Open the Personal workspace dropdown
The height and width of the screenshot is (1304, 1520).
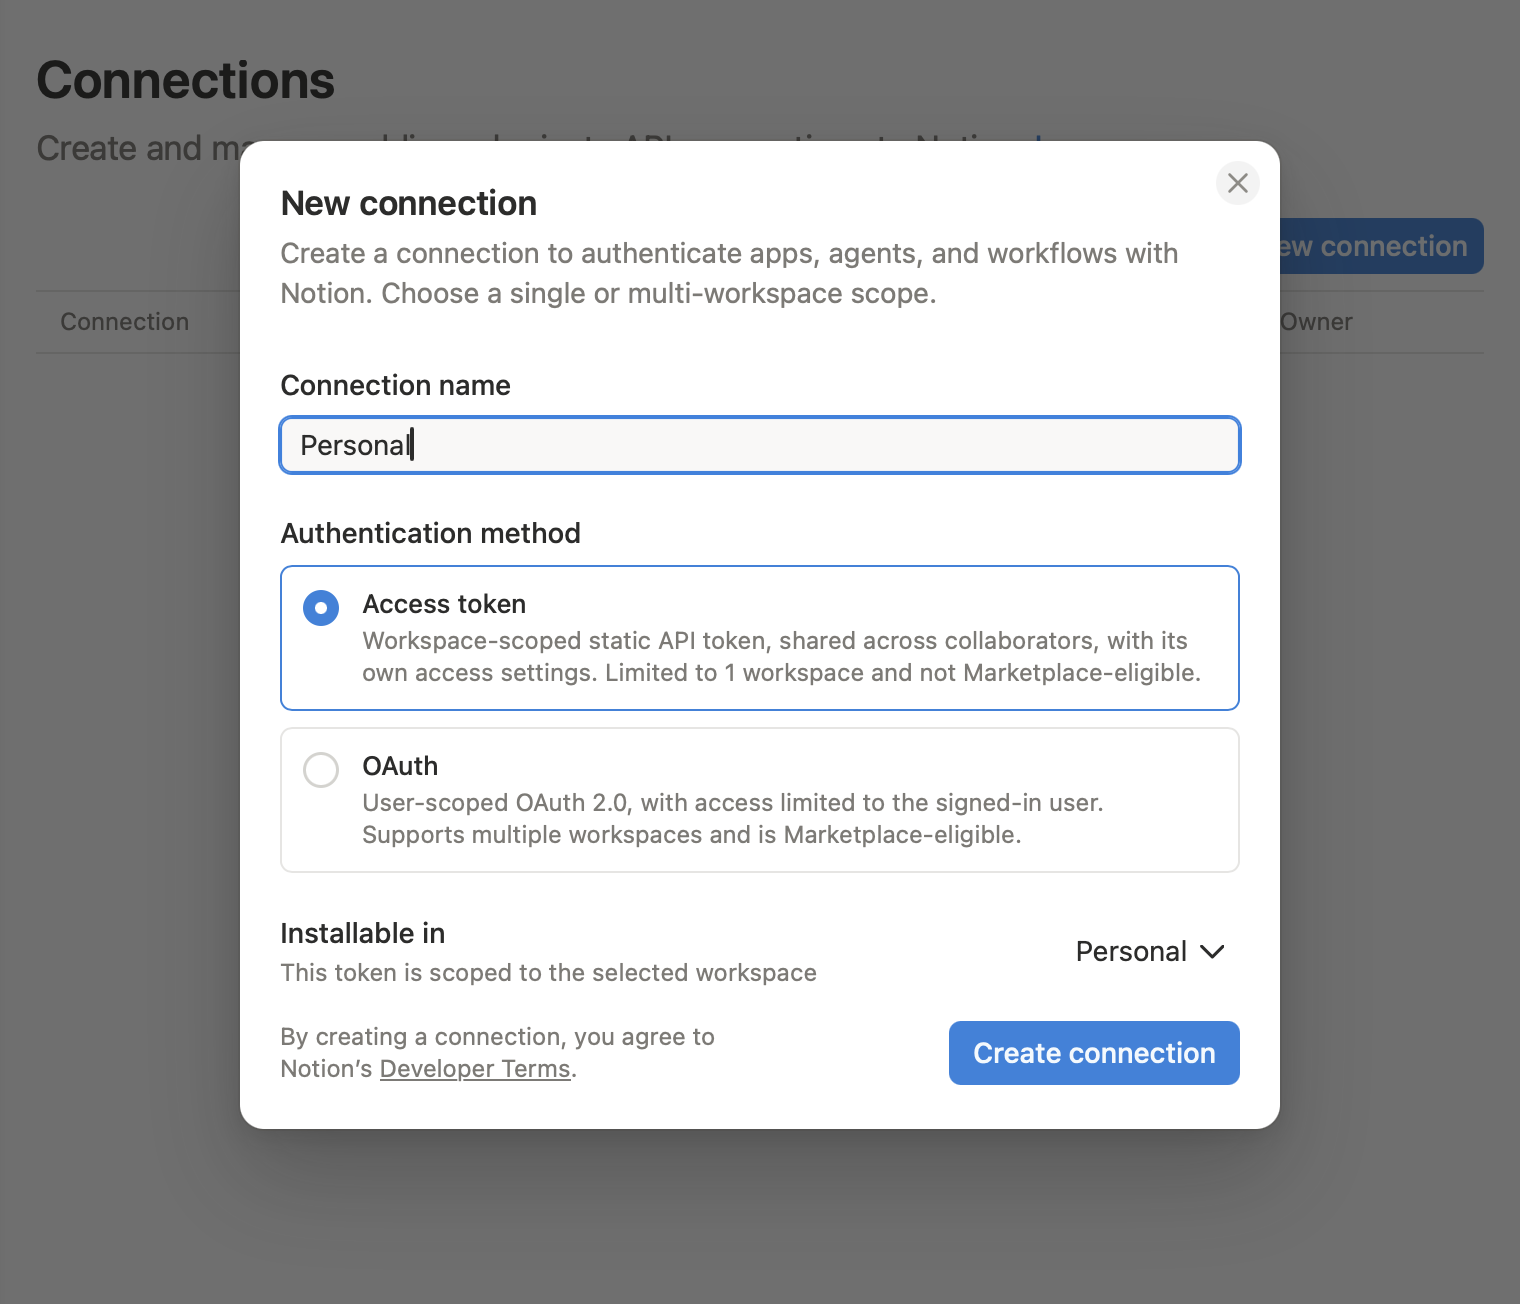[x=1150, y=951]
